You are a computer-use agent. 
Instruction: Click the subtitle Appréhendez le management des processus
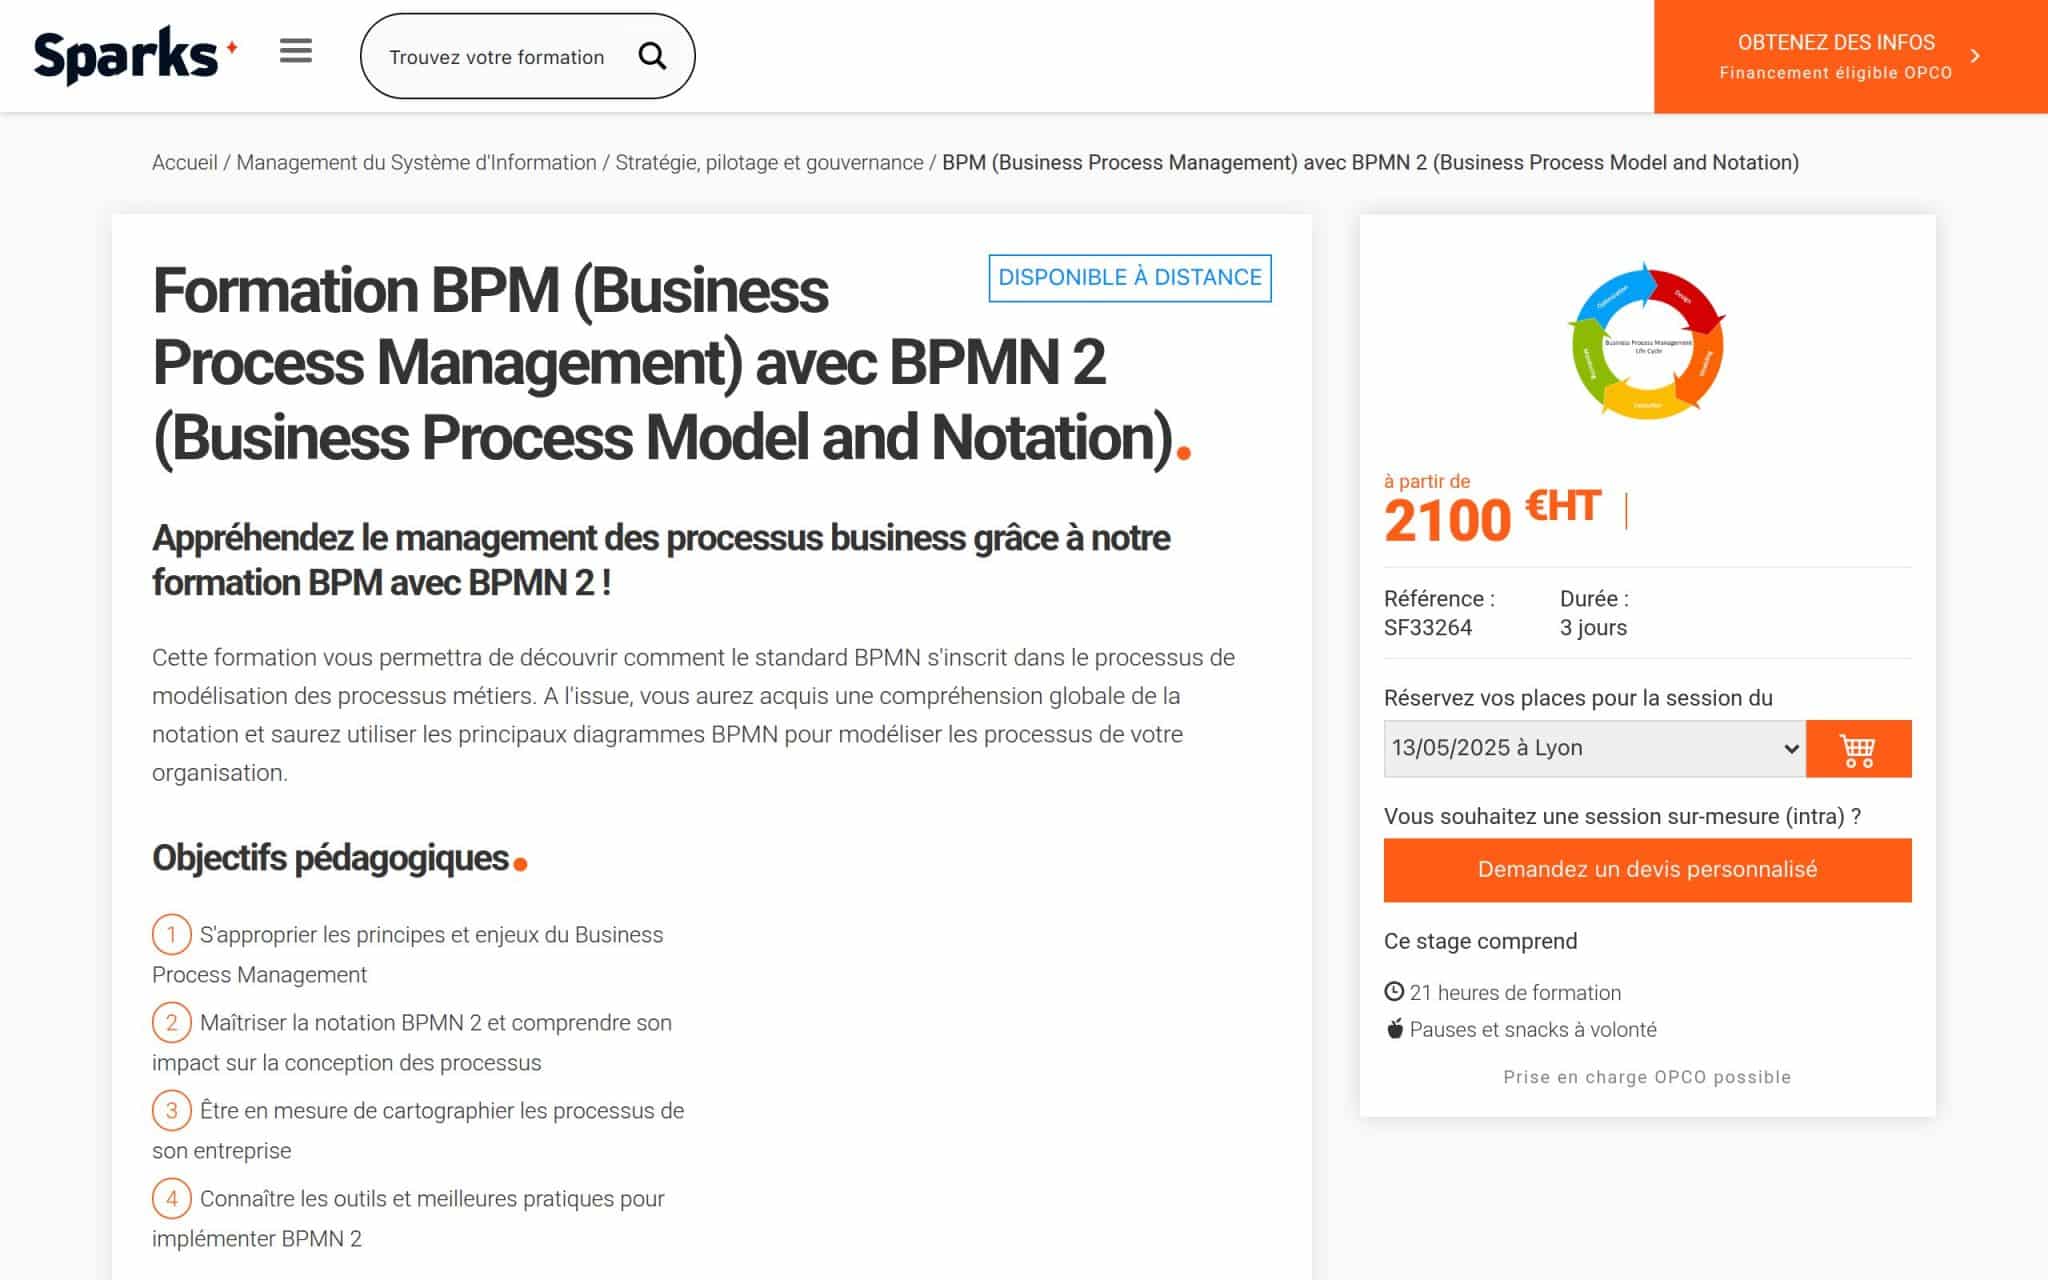point(661,560)
